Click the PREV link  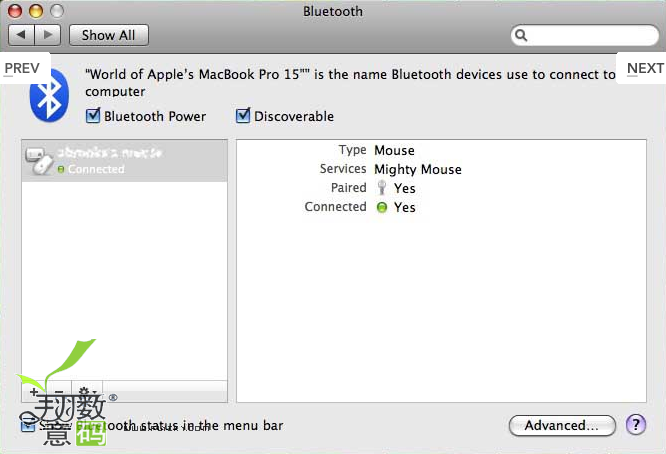[22, 68]
